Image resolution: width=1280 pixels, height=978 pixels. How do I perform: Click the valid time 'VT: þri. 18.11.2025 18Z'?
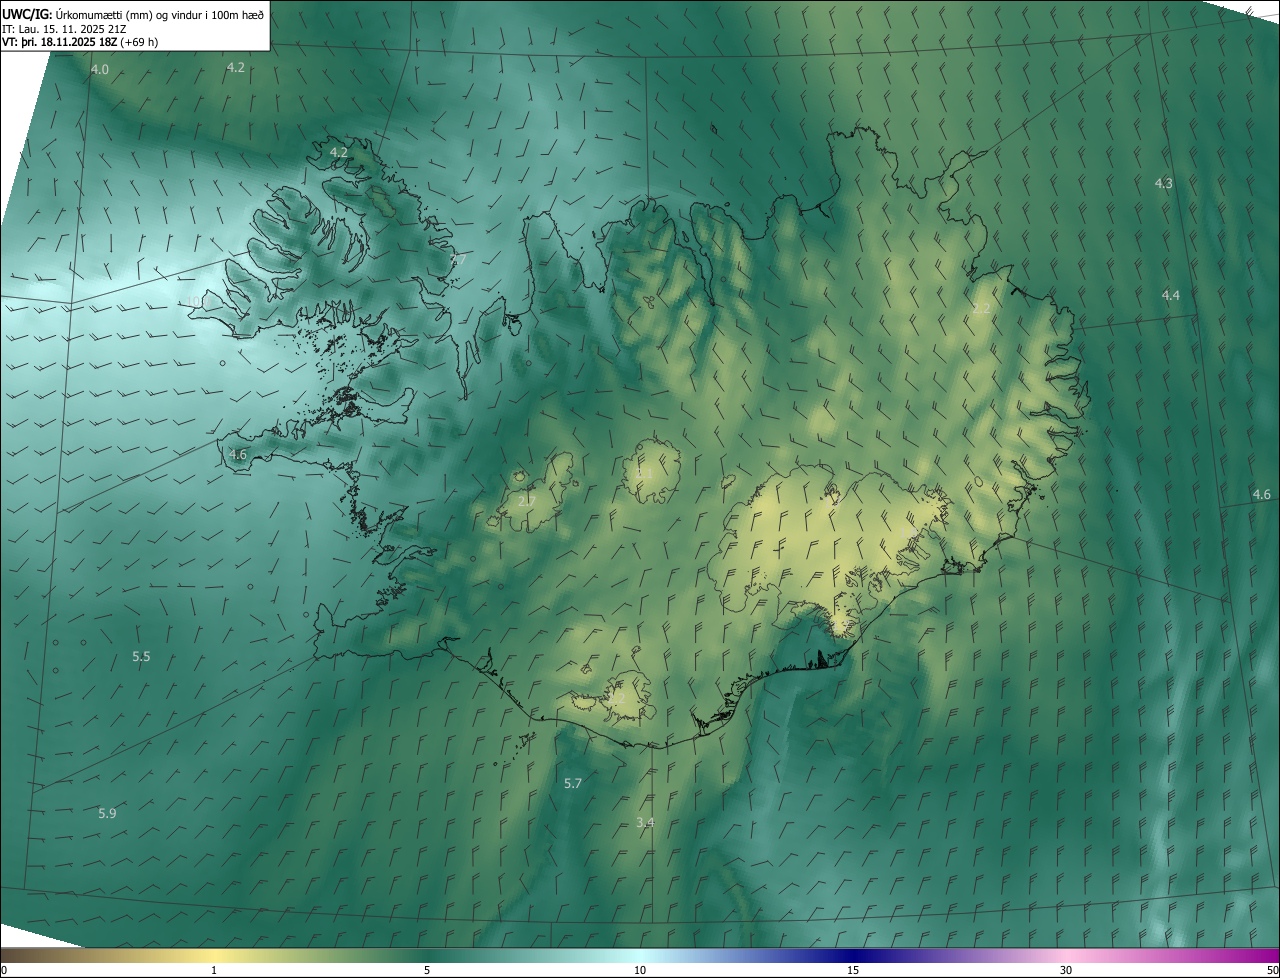[x=59, y=42]
